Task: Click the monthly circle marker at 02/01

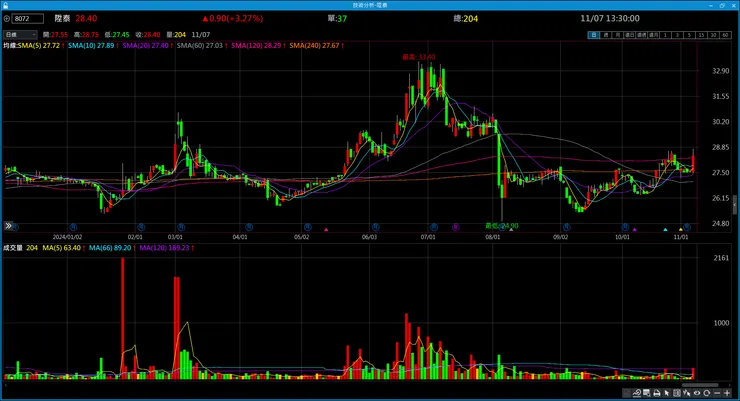Action: click(141, 227)
